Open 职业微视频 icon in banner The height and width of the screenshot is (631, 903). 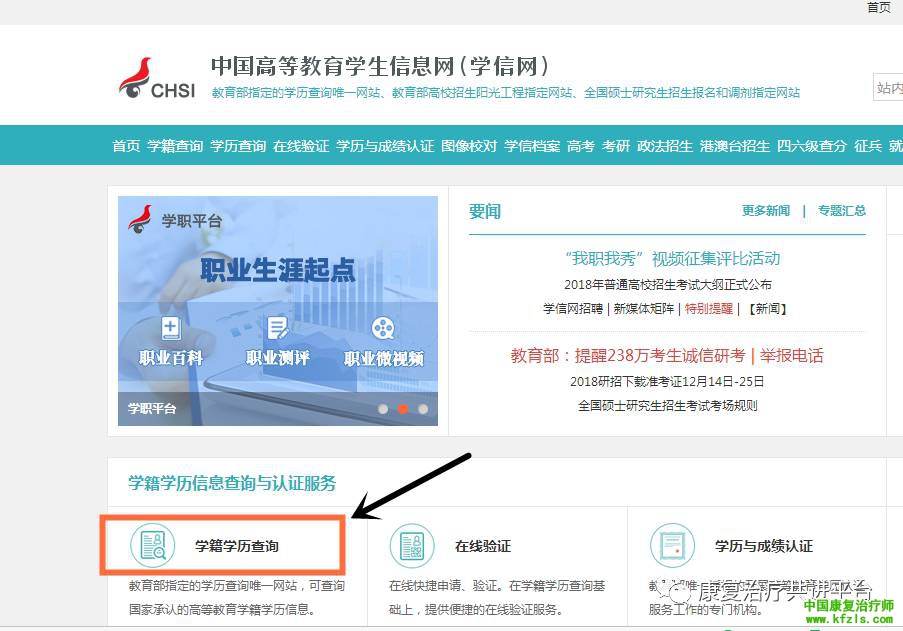(383, 329)
